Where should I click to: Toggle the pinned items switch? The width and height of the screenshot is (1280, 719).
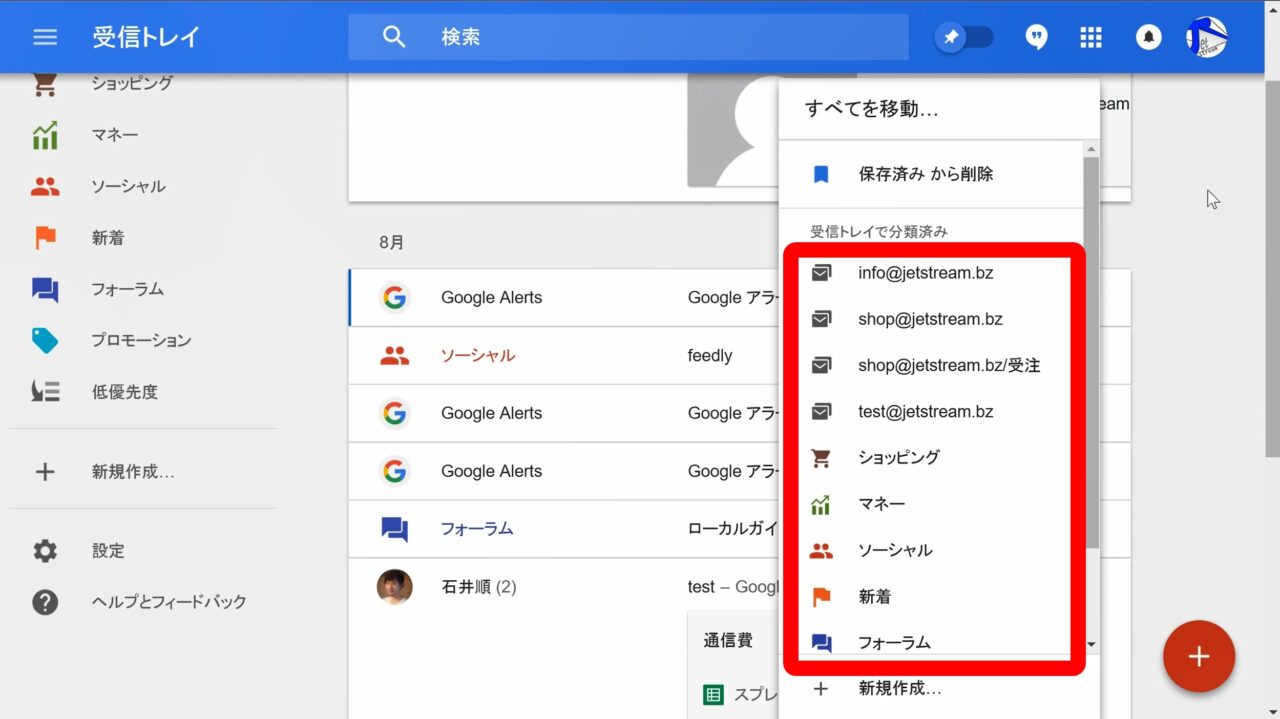tap(964, 37)
